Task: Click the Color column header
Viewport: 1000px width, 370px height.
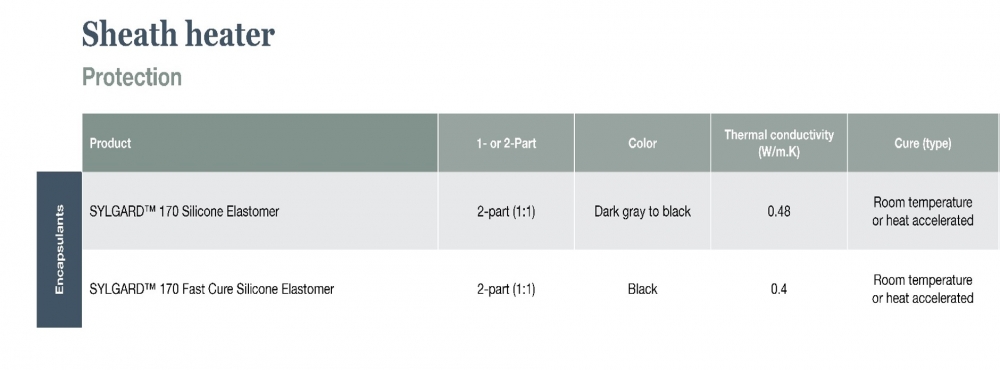Action: [x=642, y=143]
